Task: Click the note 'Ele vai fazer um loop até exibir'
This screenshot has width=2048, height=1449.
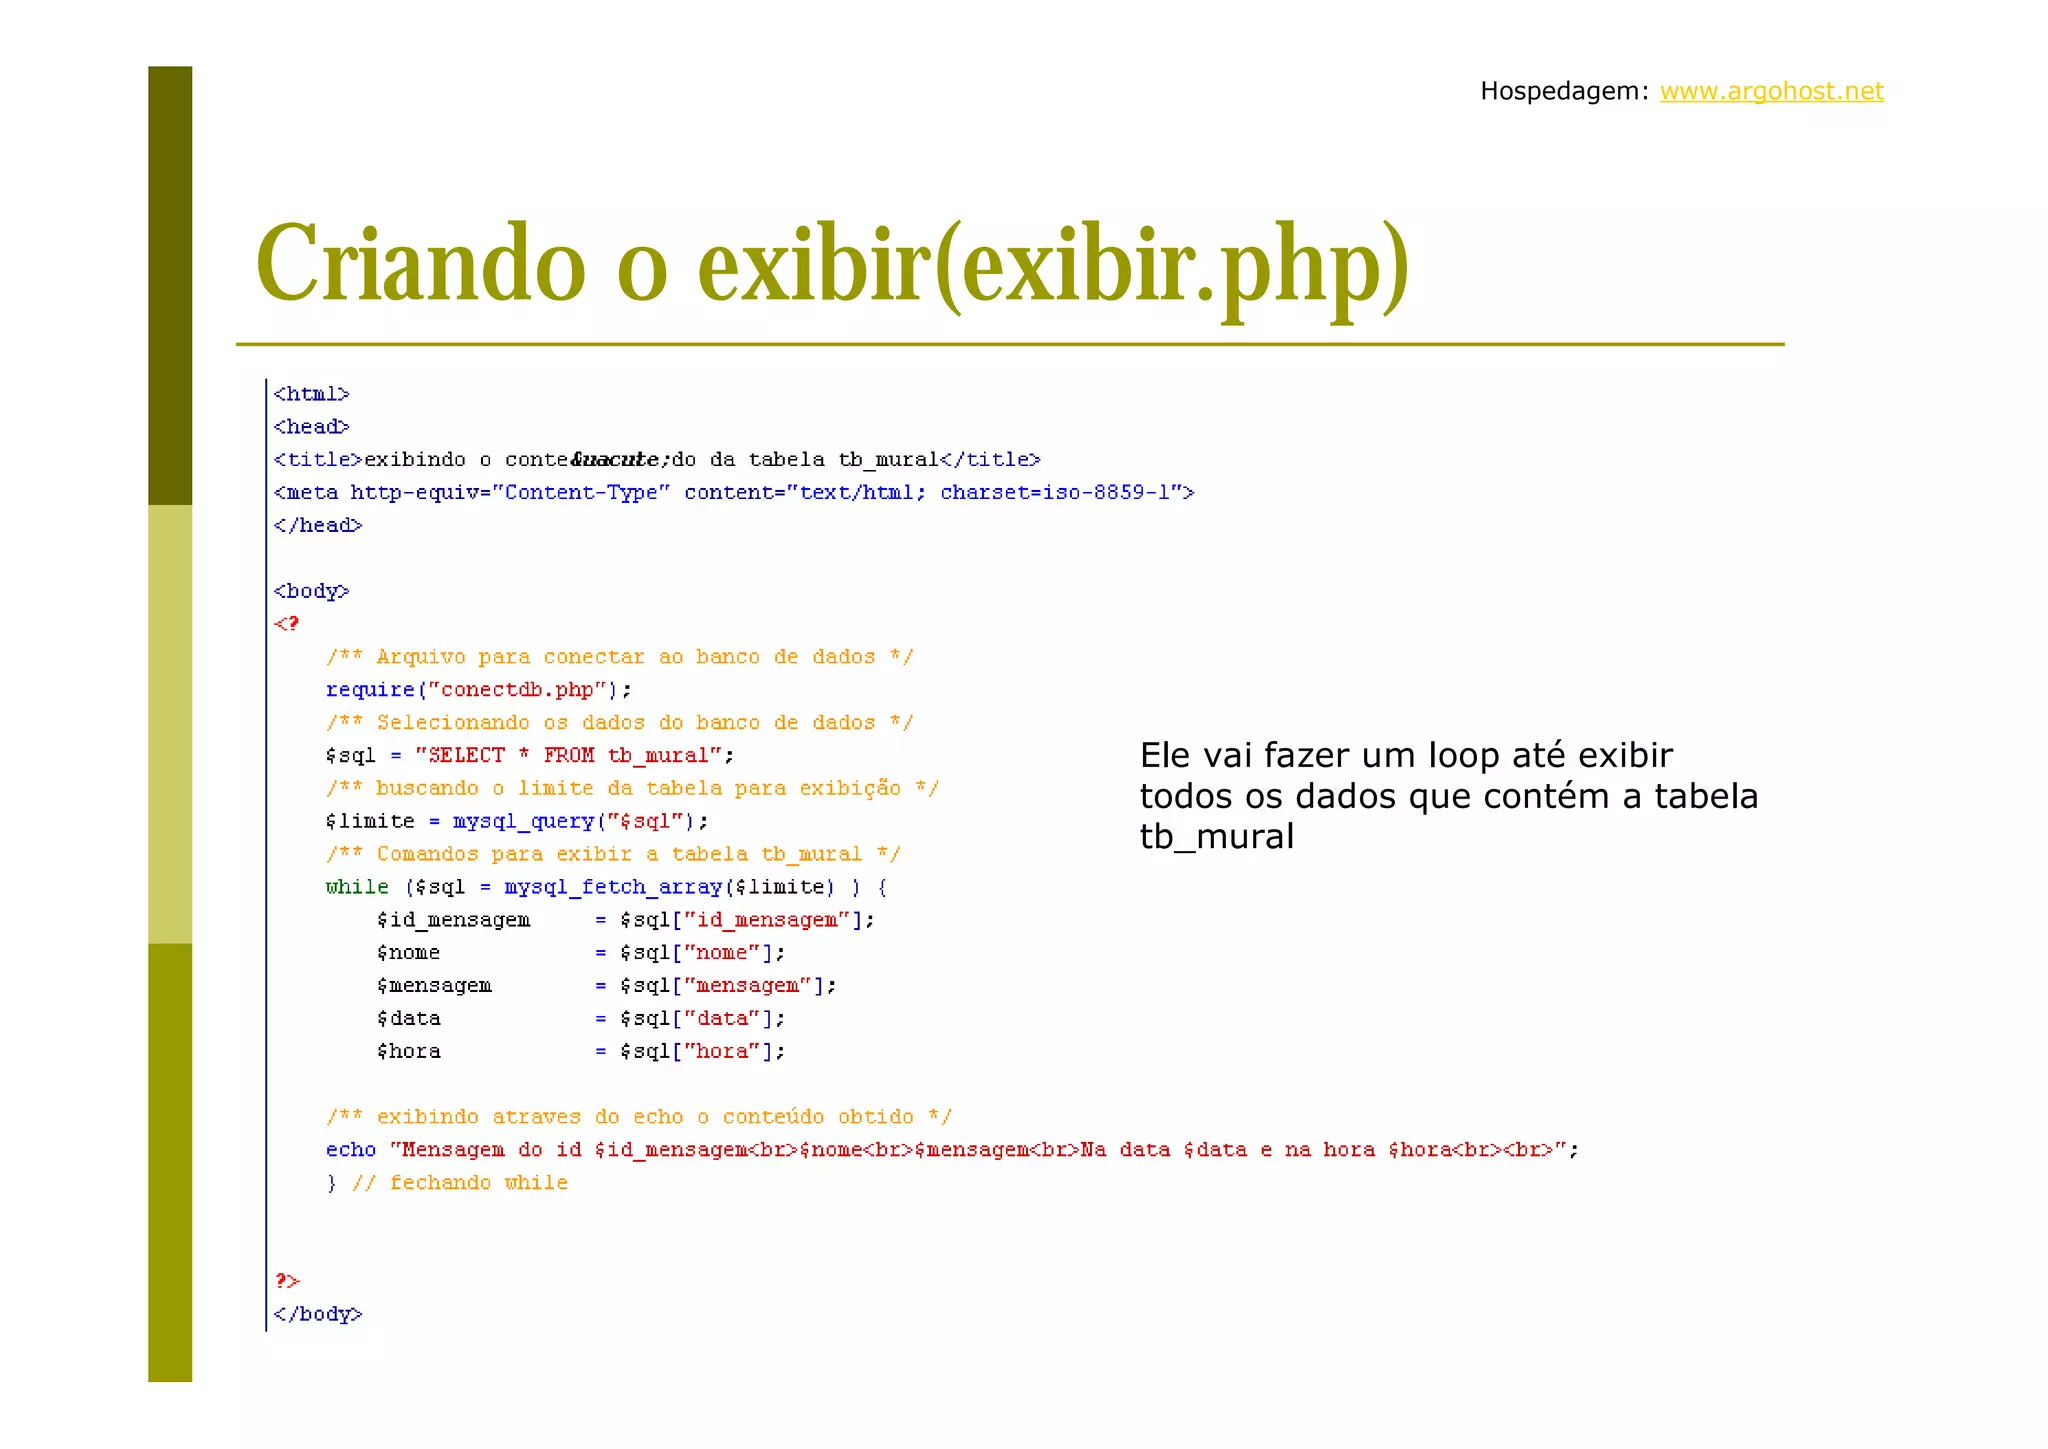Action: (x=1406, y=755)
